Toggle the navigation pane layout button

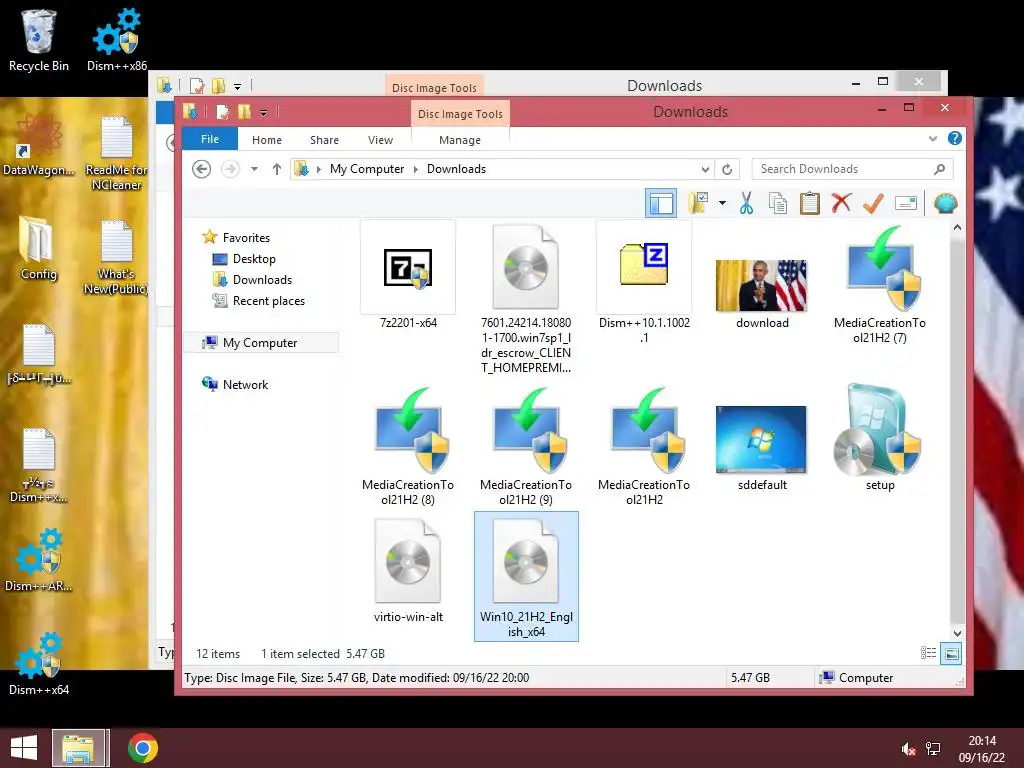(x=660, y=204)
